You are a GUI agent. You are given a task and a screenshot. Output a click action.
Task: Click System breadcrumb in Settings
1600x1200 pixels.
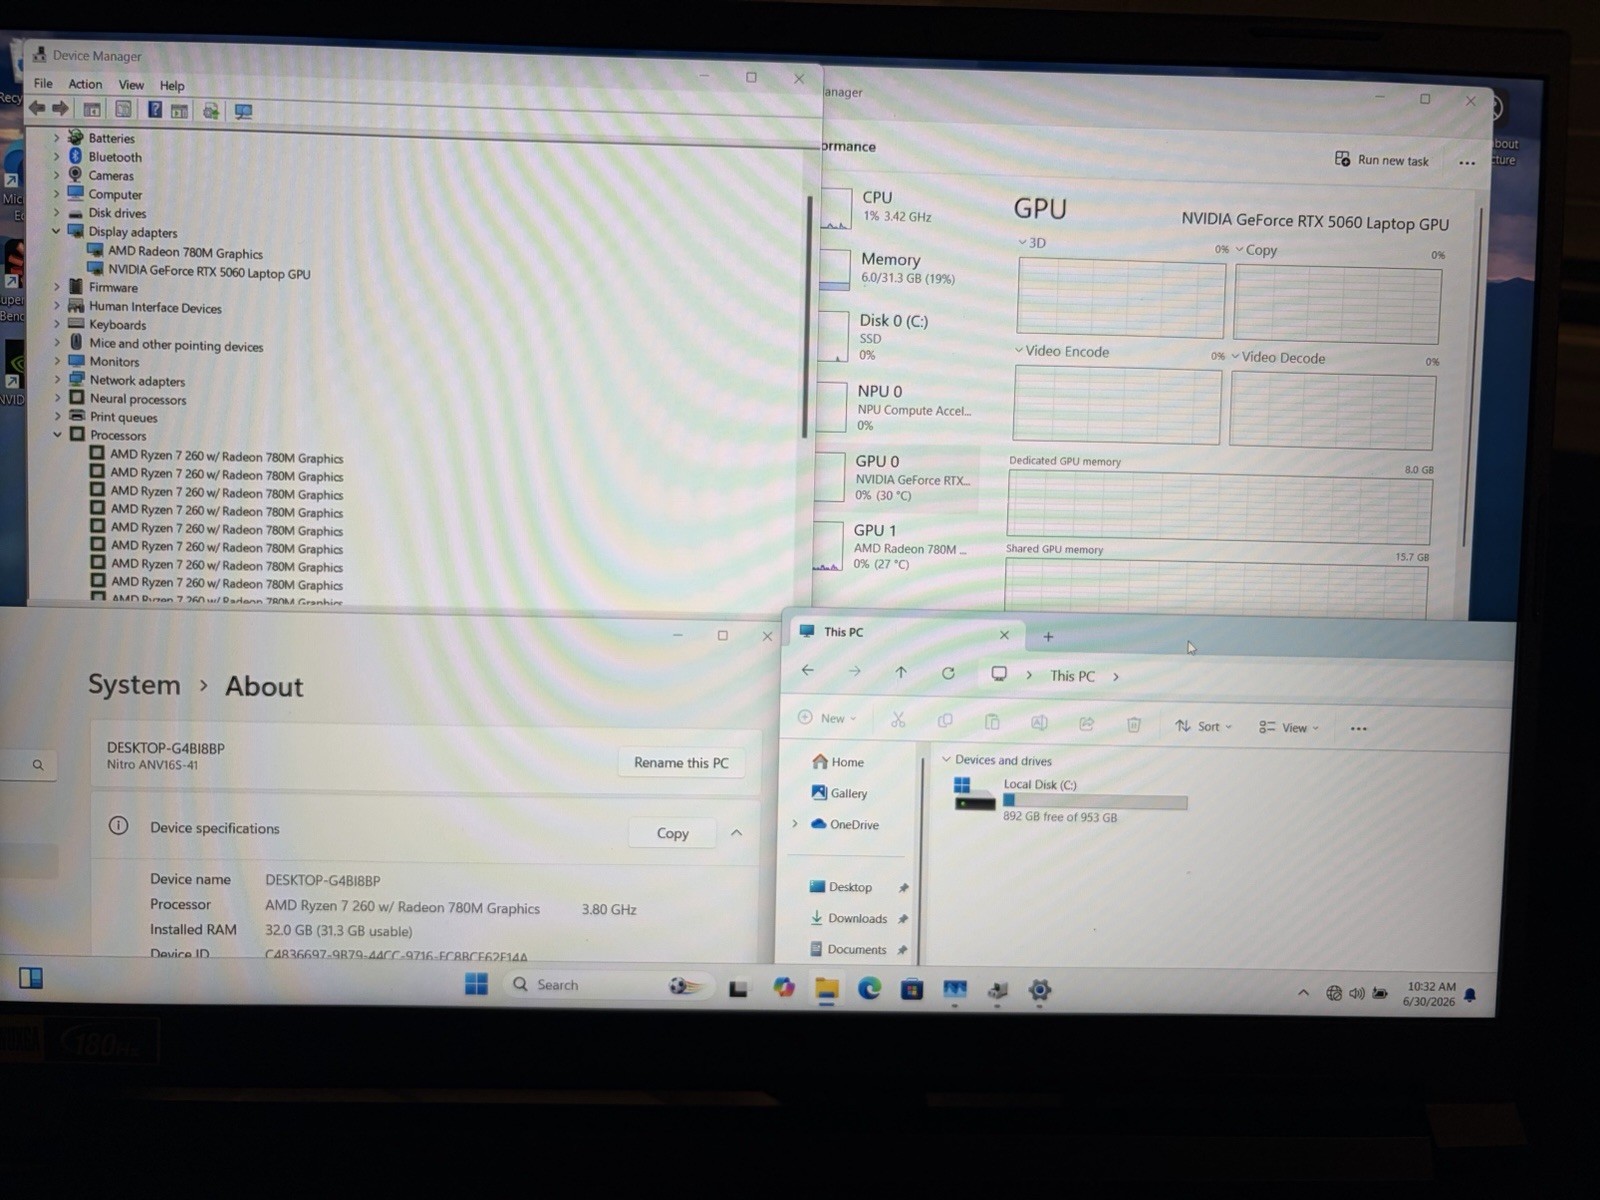click(x=134, y=684)
